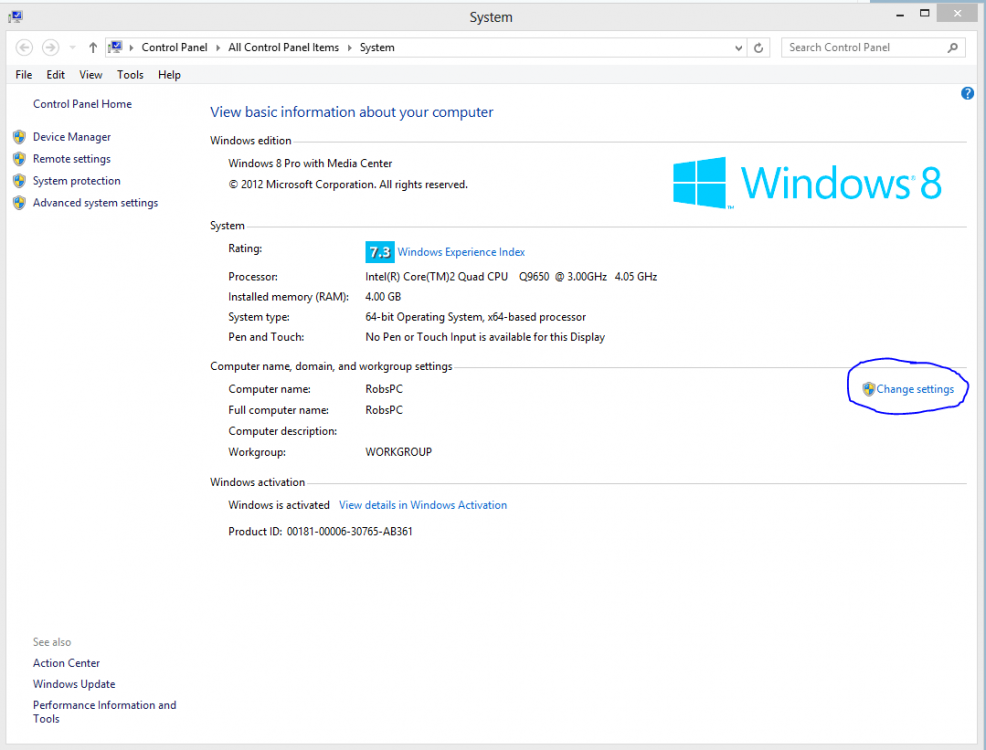The image size is (986, 750).
Task: Go up one level with Up arrow
Action: pyautogui.click(x=93, y=47)
